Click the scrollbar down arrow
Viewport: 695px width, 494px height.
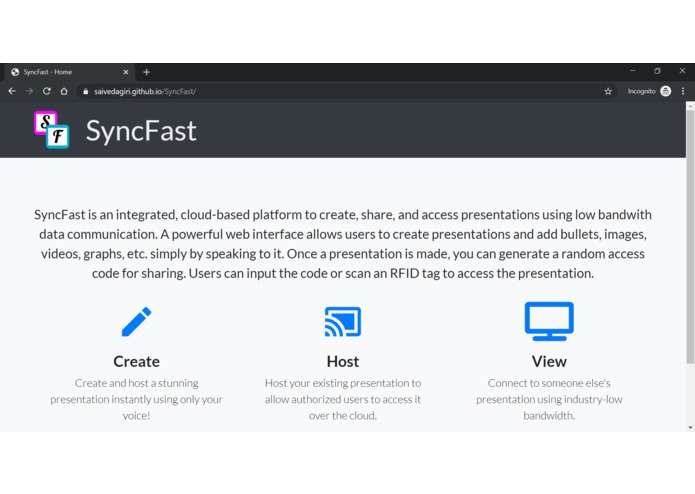[690, 428]
